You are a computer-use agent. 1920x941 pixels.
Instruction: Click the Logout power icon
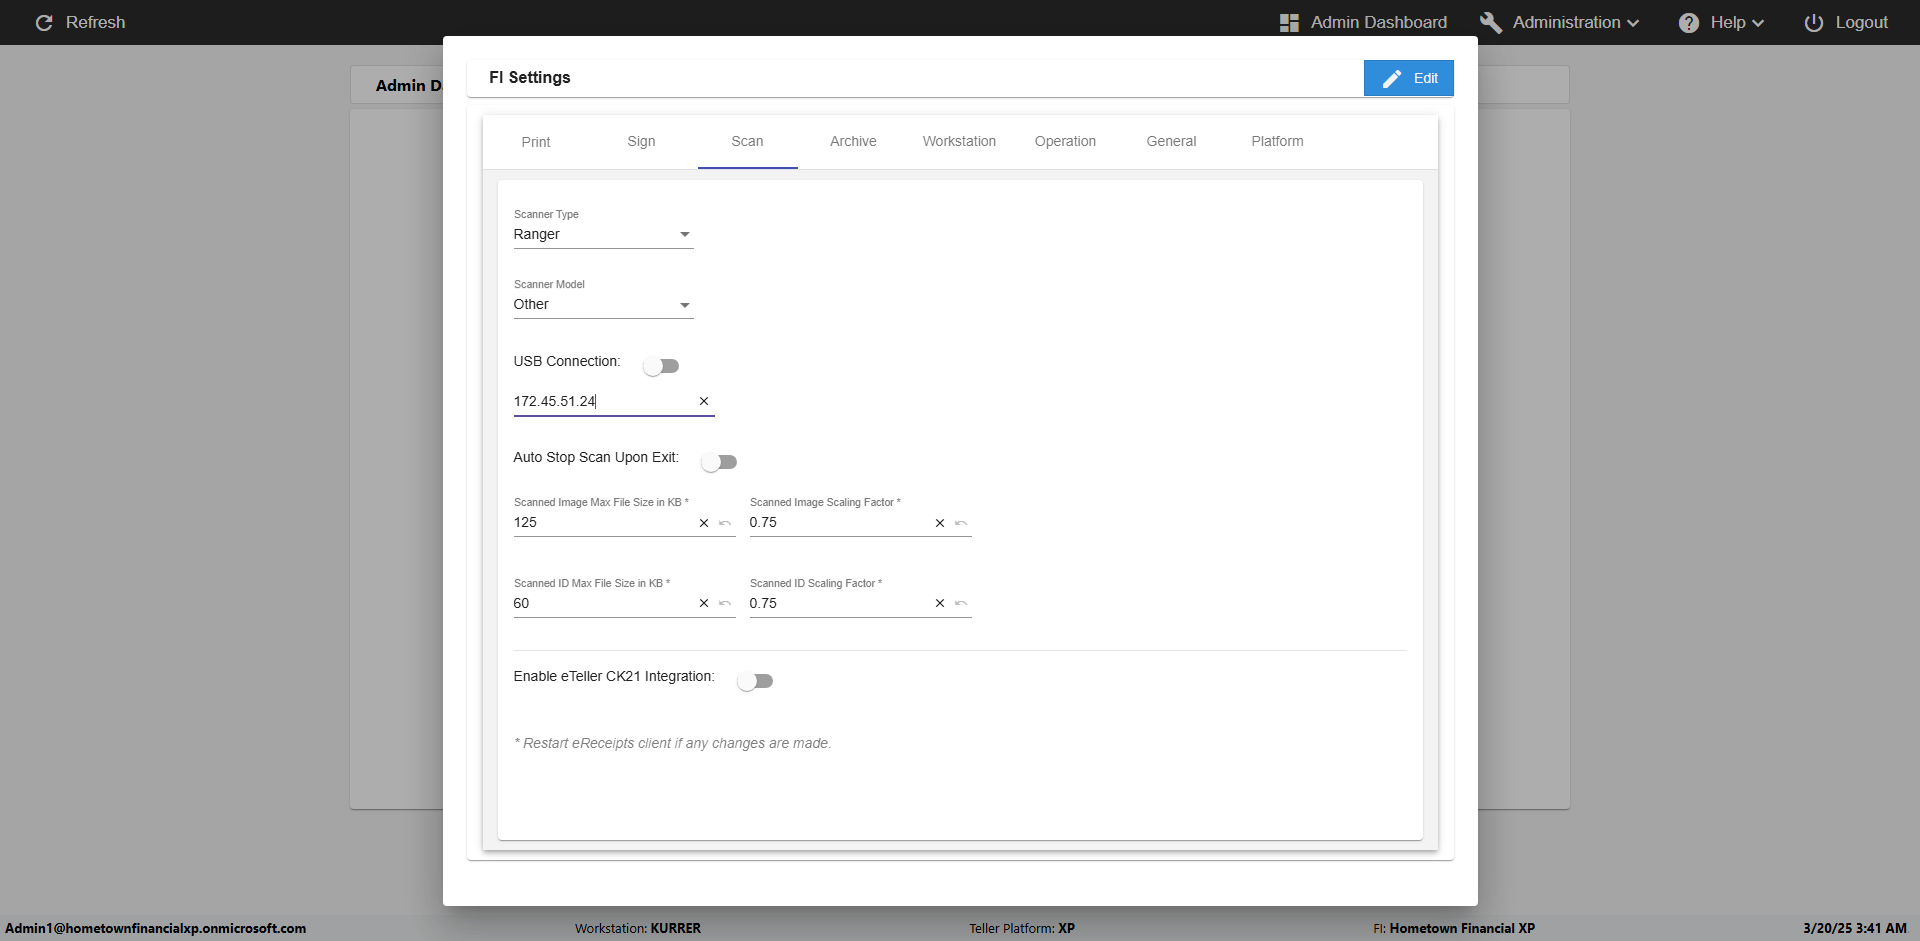(x=1814, y=22)
